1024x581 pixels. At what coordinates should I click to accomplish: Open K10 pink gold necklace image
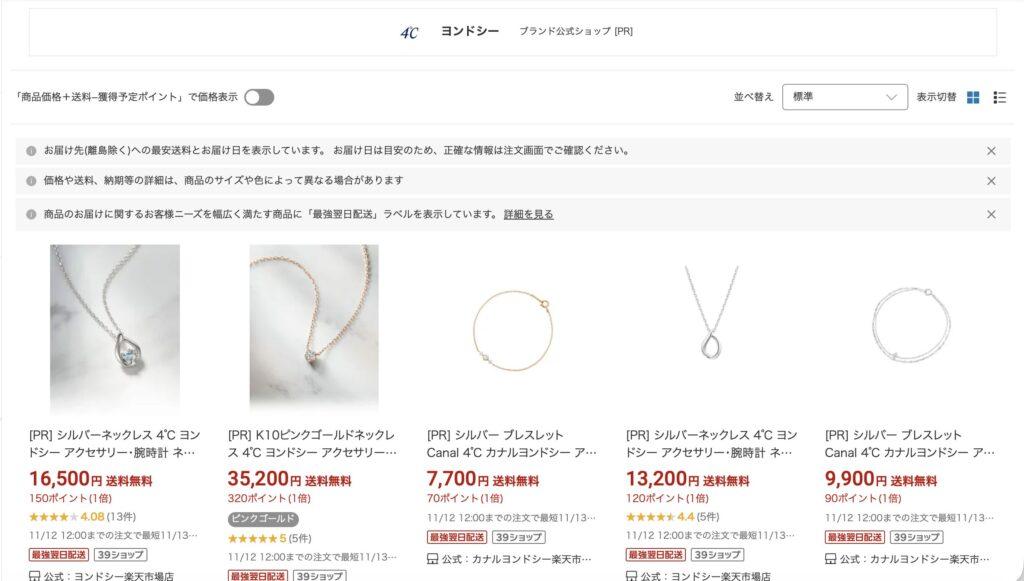pyautogui.click(x=314, y=328)
